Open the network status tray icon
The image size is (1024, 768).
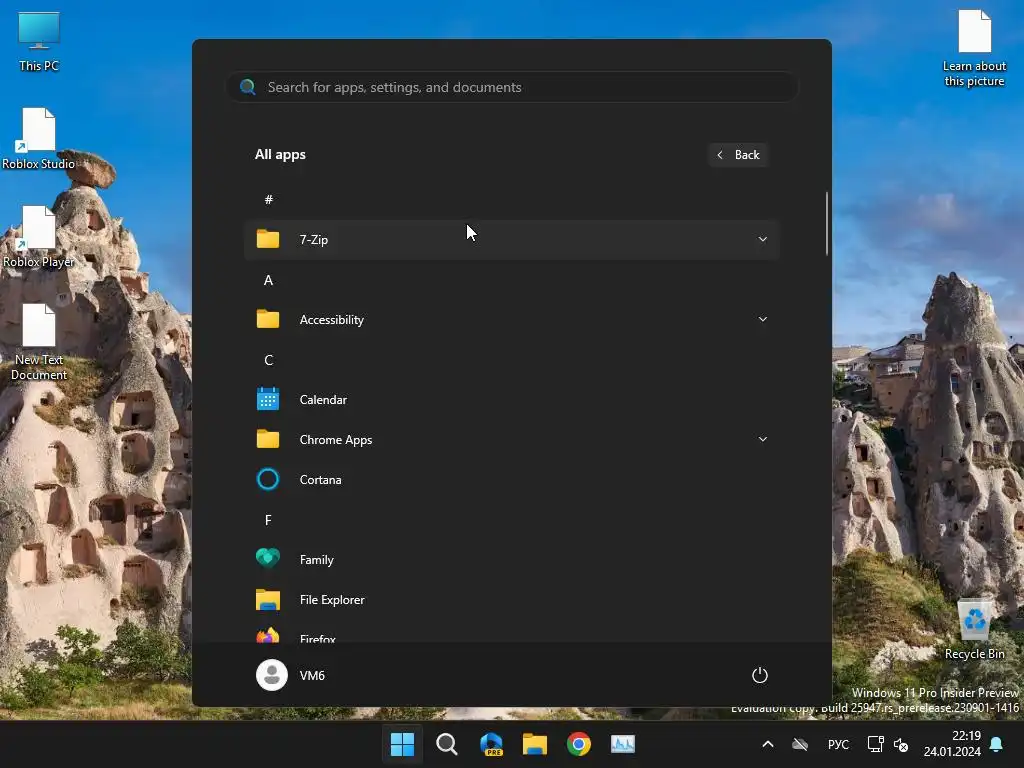876,744
